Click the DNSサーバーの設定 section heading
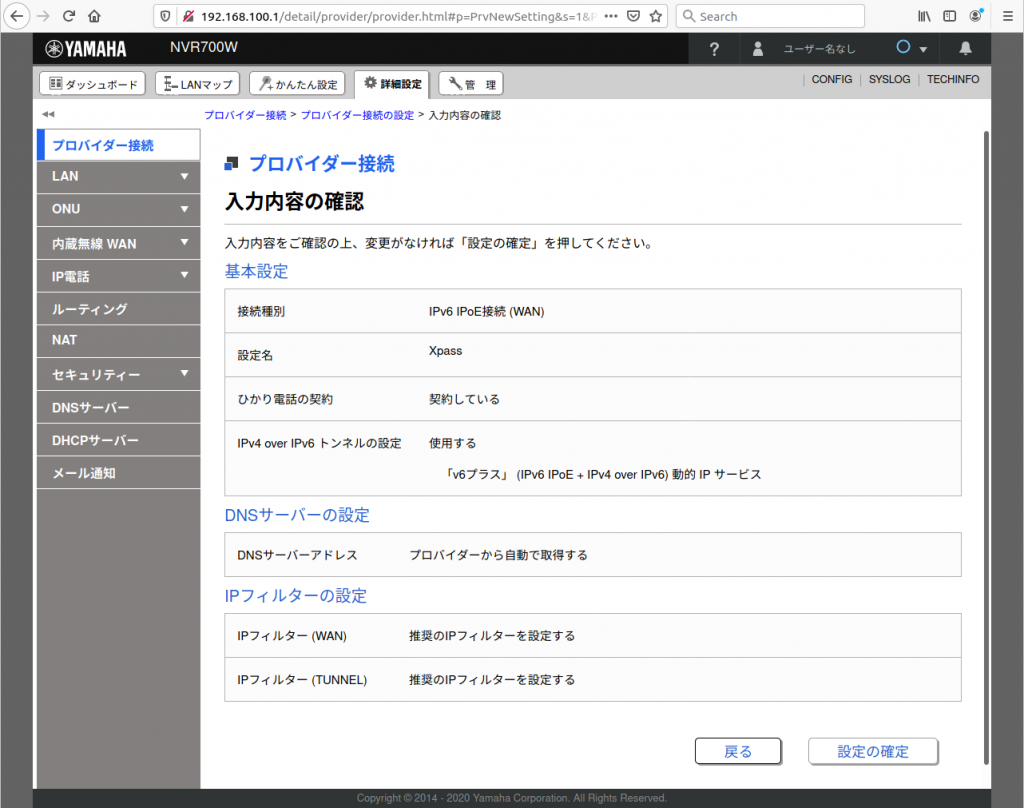 297,515
